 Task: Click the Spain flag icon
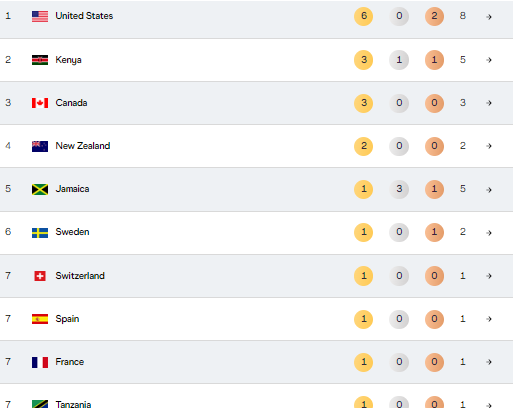[x=40, y=319]
